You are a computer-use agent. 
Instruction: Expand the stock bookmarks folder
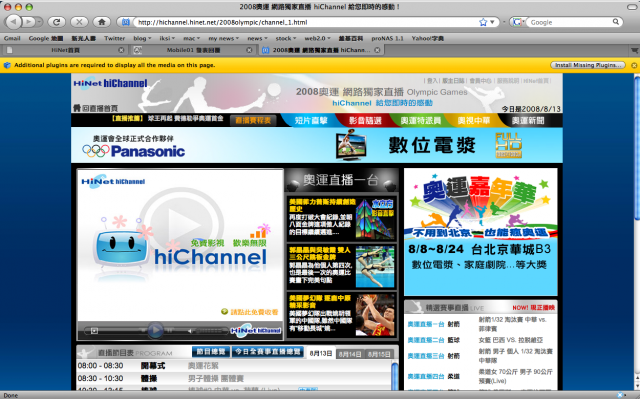[286, 38]
